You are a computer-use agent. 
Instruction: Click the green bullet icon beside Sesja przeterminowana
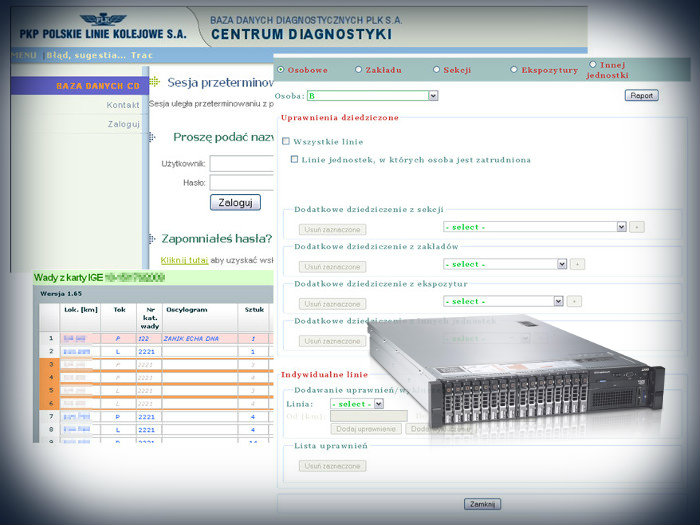point(154,83)
